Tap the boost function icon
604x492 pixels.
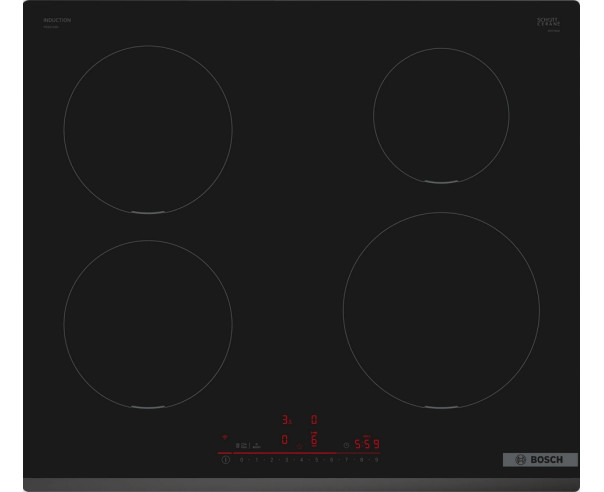pyautogui.click(x=257, y=445)
